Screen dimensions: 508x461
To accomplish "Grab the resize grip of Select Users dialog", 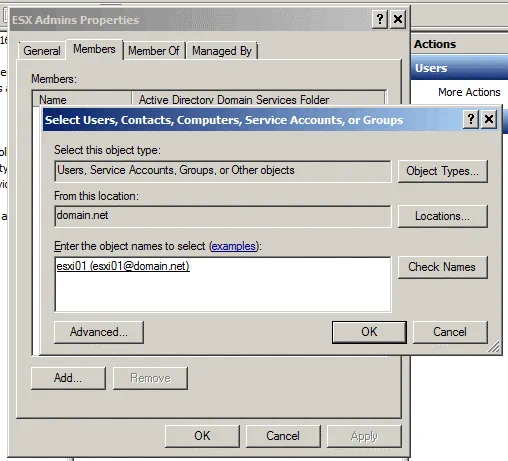I will [494, 347].
